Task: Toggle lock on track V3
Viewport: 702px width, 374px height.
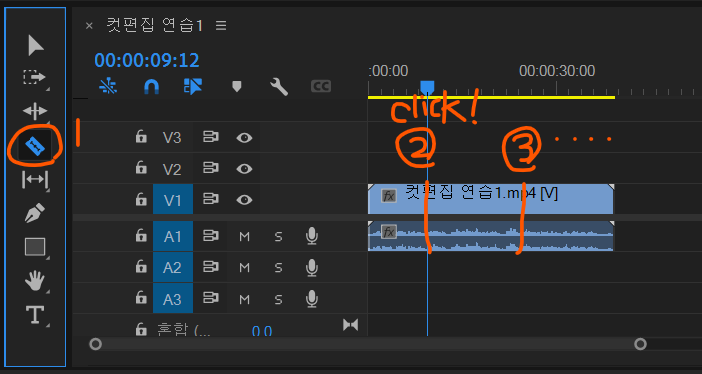Action: pos(141,137)
